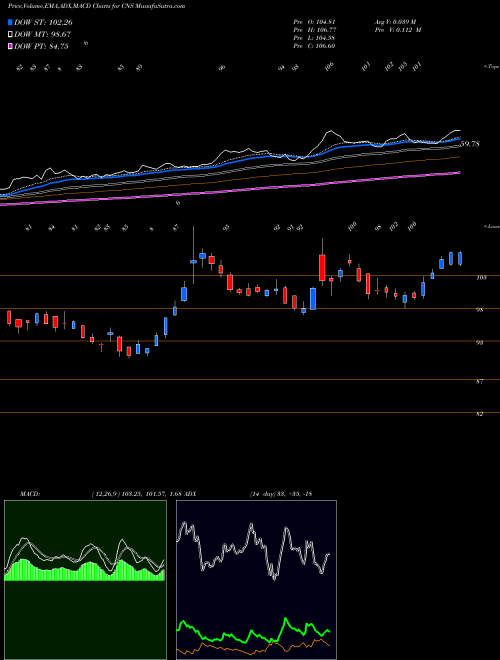Click the MACD panel heading
This screenshot has width=500, height=660.
29,494
